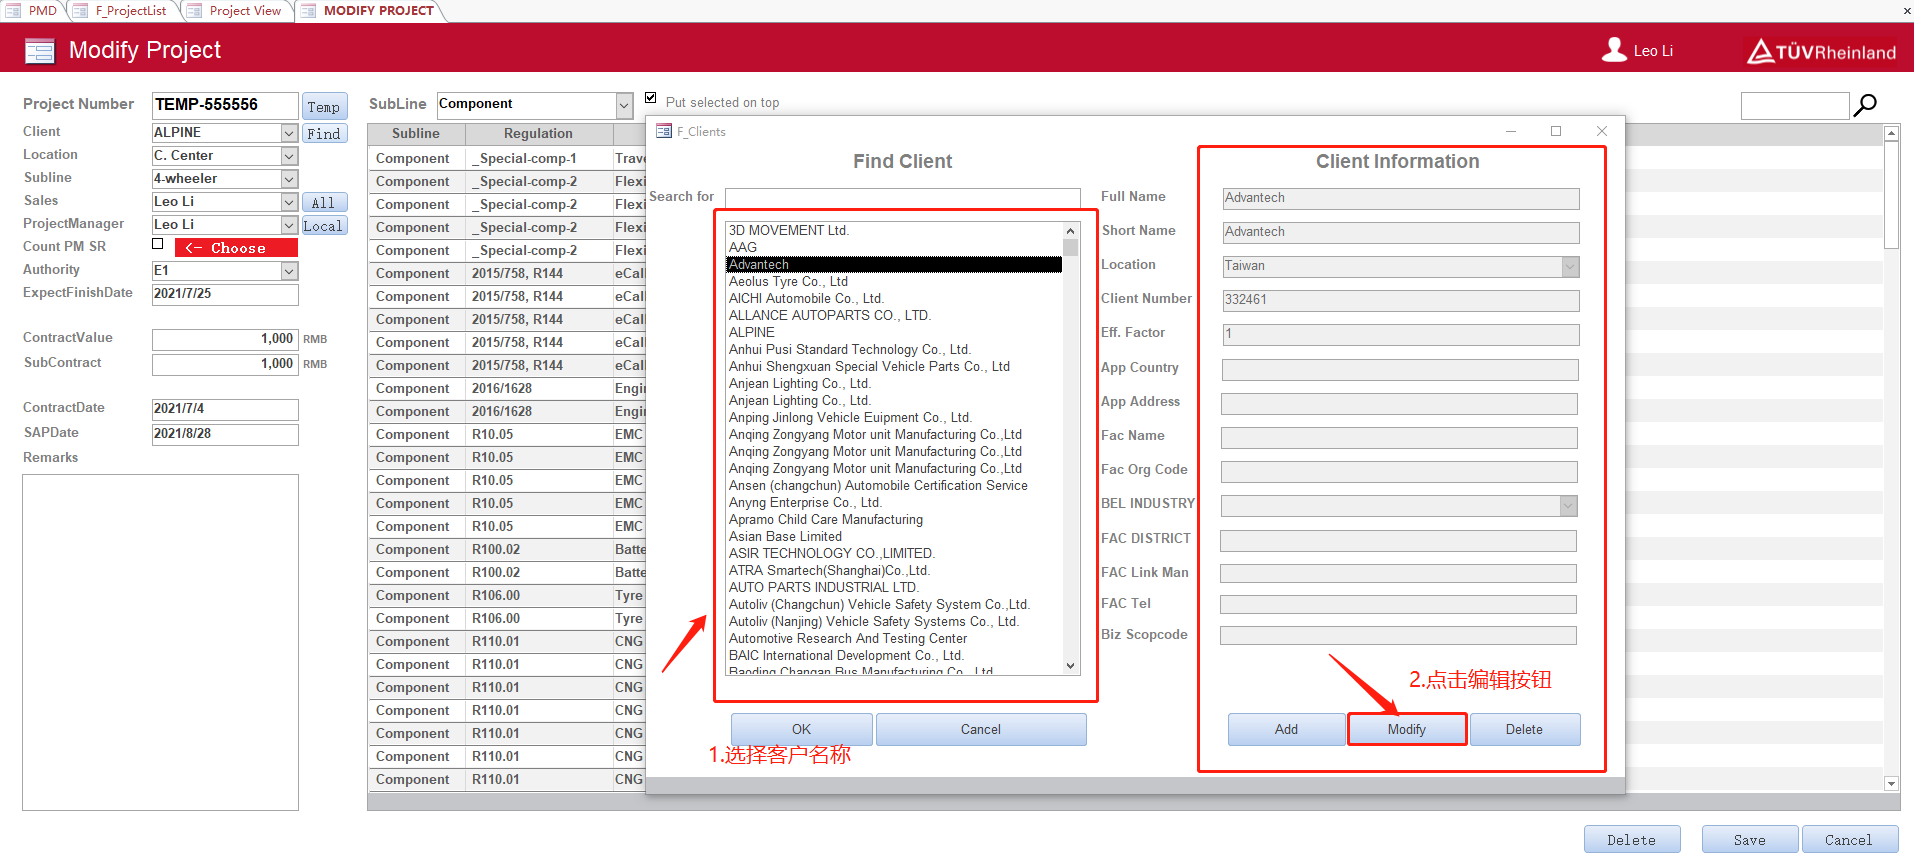Open the Location dropdown showing C. Center
Image resolution: width=1914 pixels, height=855 pixels.
[x=289, y=156]
